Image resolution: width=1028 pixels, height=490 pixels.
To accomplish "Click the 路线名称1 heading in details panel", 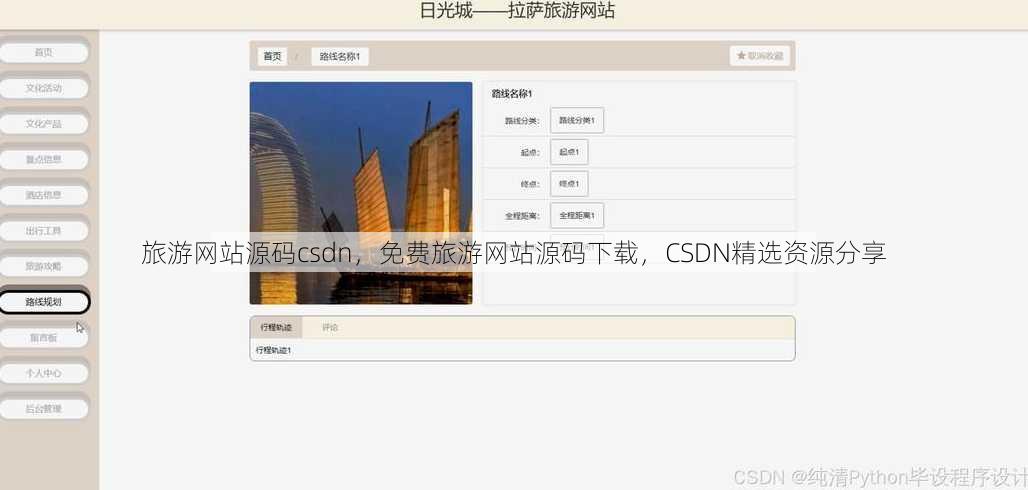I will coord(512,94).
